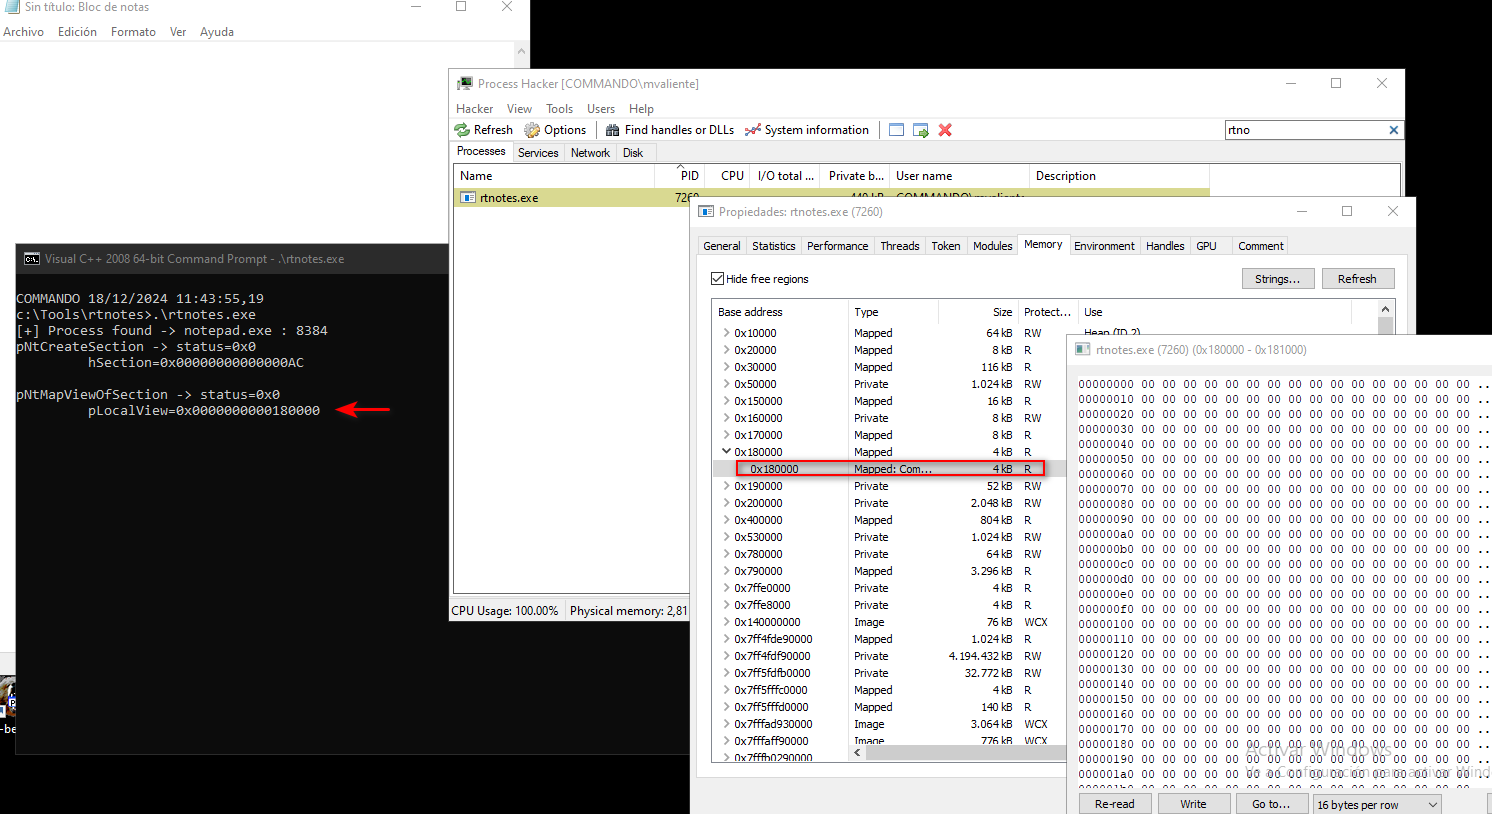Click the rtno search input field
The width and height of the screenshot is (1492, 814).
(x=1305, y=130)
